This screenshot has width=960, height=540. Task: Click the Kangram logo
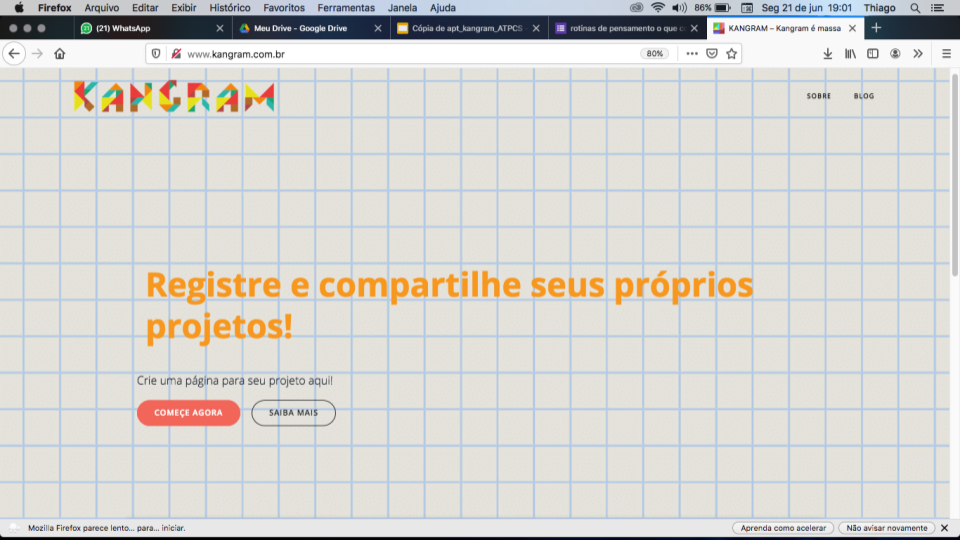pyautogui.click(x=174, y=96)
